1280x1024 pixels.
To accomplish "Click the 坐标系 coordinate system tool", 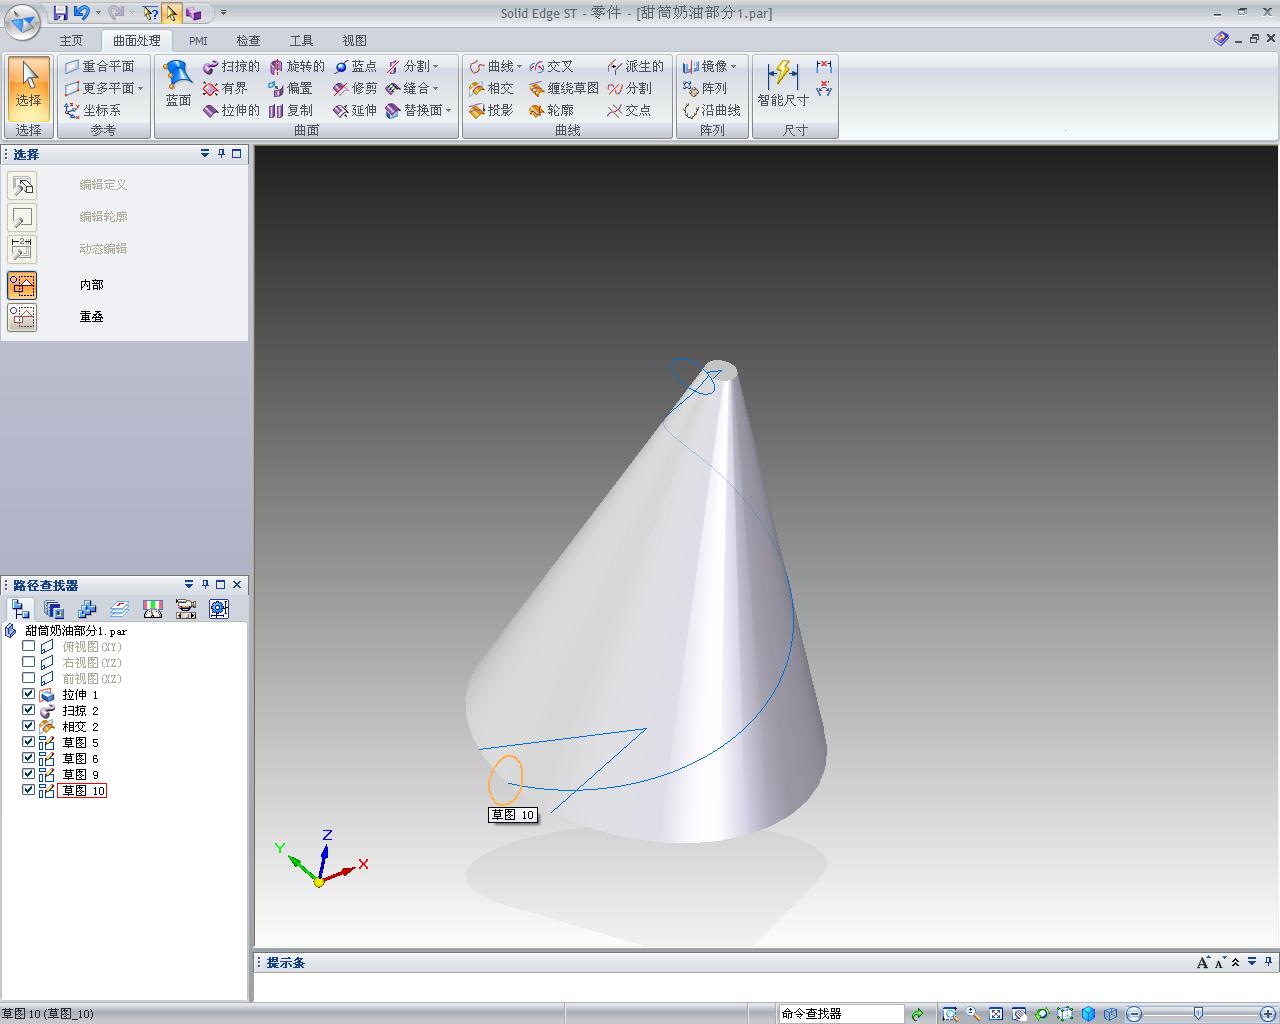I will (x=92, y=110).
